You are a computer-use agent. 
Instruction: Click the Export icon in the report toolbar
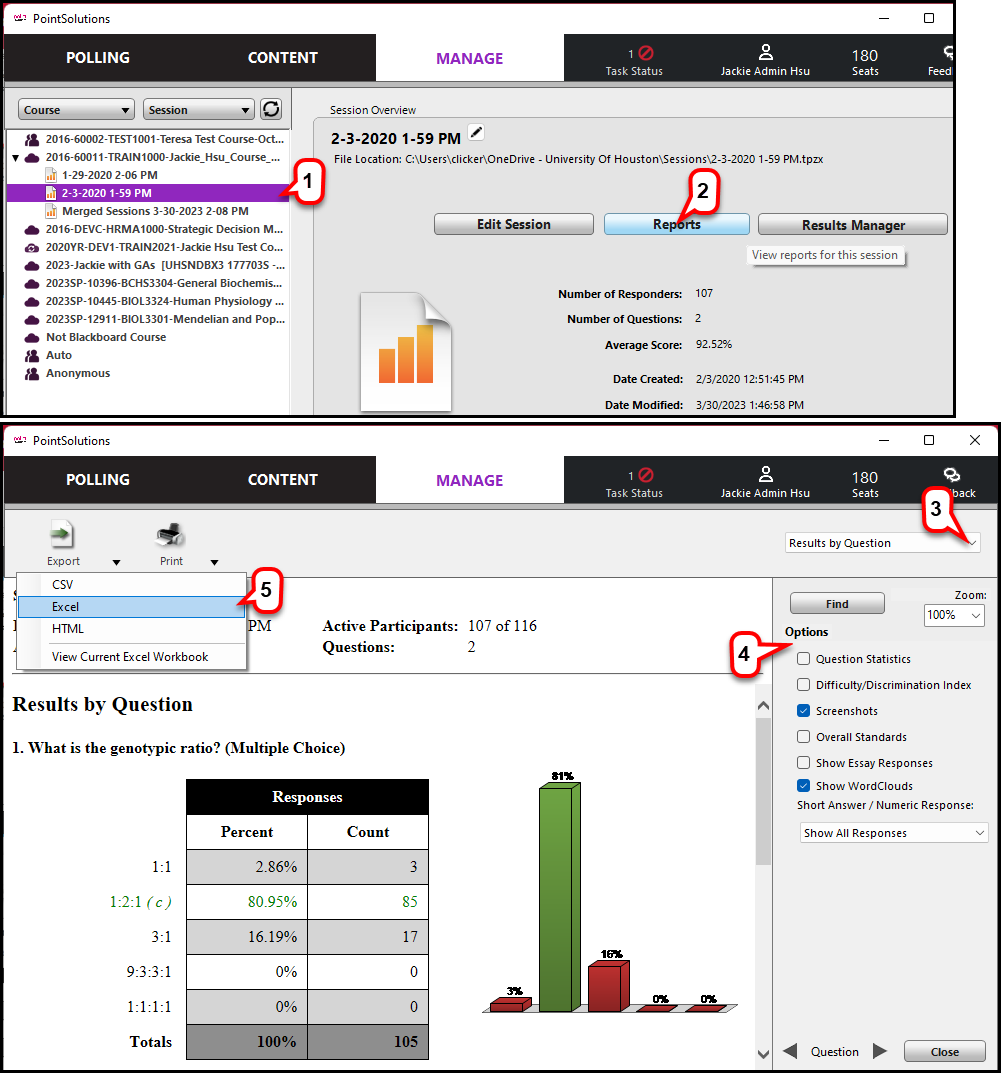tap(62, 535)
